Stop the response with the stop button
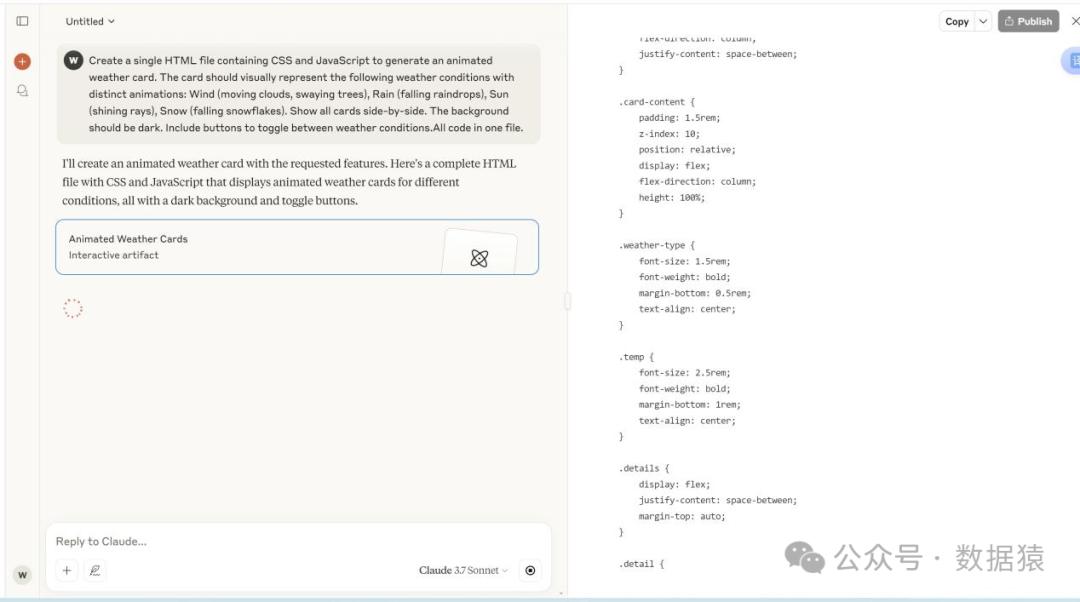Image resolution: width=1080 pixels, height=602 pixels. point(530,570)
